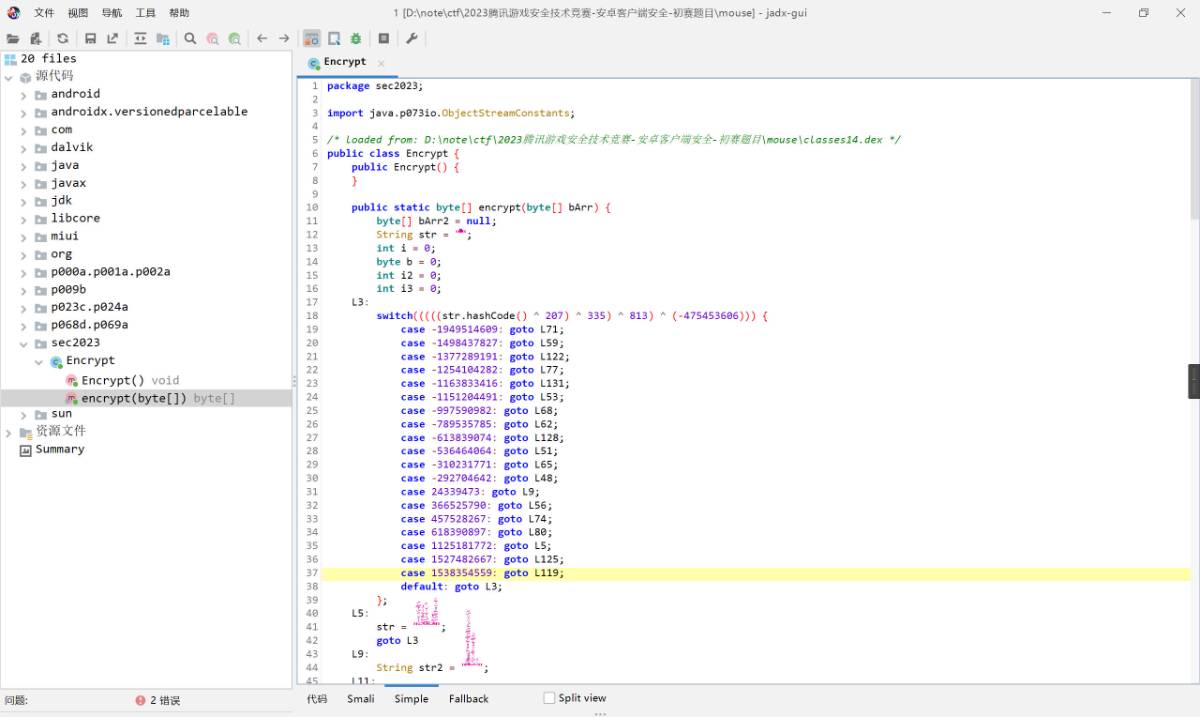Open text search magnifier icon

coord(190,38)
